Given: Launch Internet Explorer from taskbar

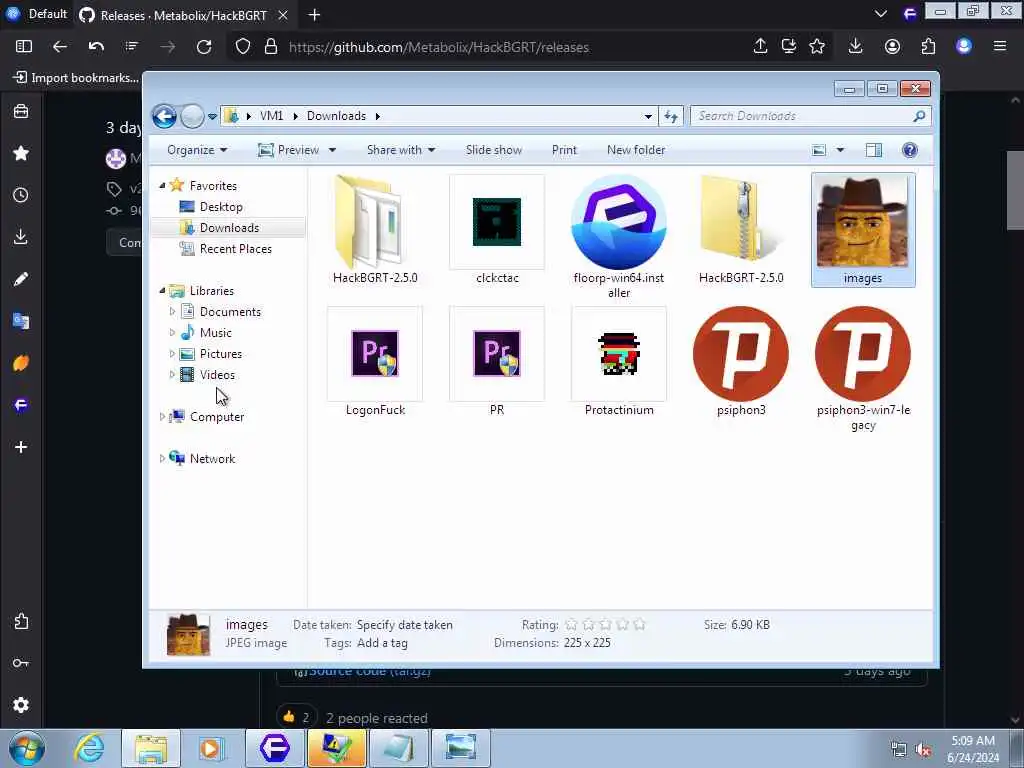Looking at the screenshot, I should point(89,748).
